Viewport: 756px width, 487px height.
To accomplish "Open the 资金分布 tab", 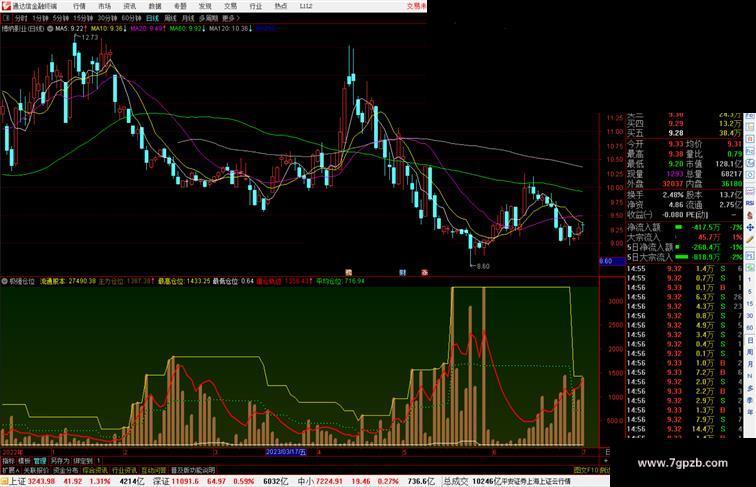I will [65, 470].
